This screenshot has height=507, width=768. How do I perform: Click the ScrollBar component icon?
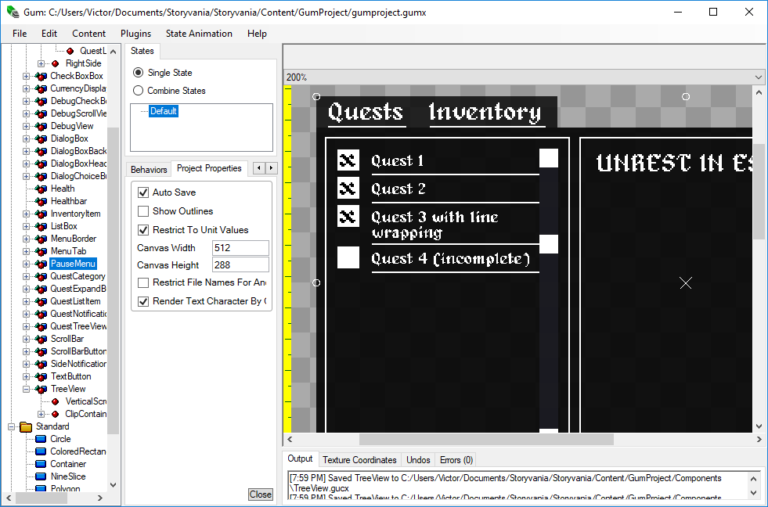[x=41, y=339]
